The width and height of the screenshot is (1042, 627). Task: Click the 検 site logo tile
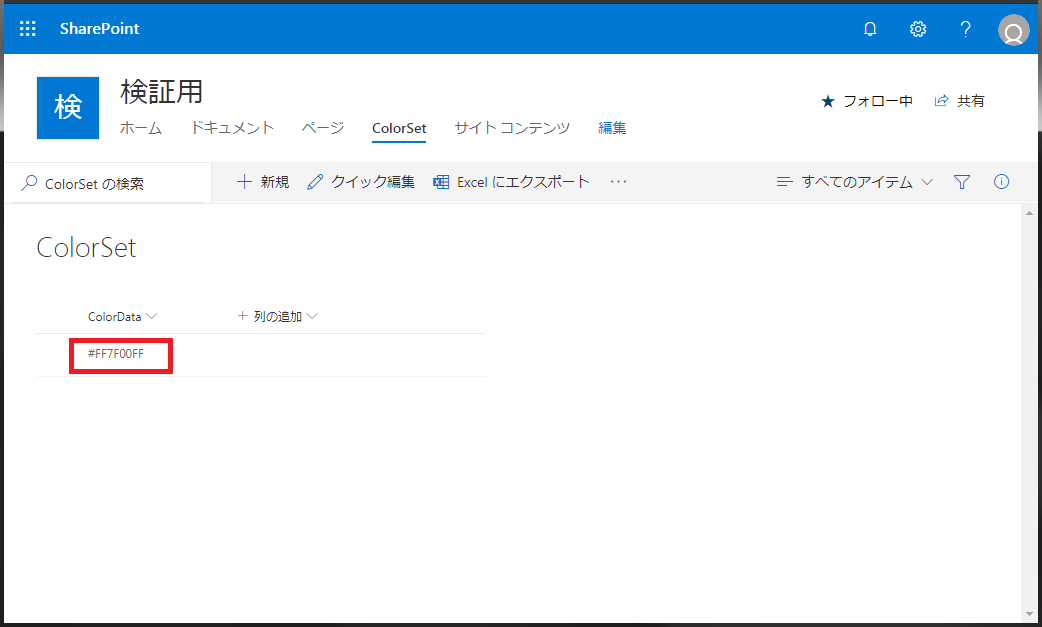pos(68,108)
